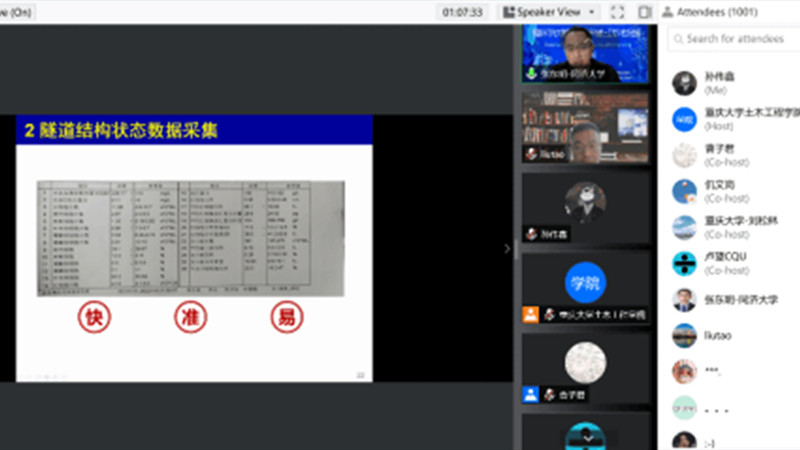
Task: Click the red circled 准 on the slide
Action: (x=190, y=317)
